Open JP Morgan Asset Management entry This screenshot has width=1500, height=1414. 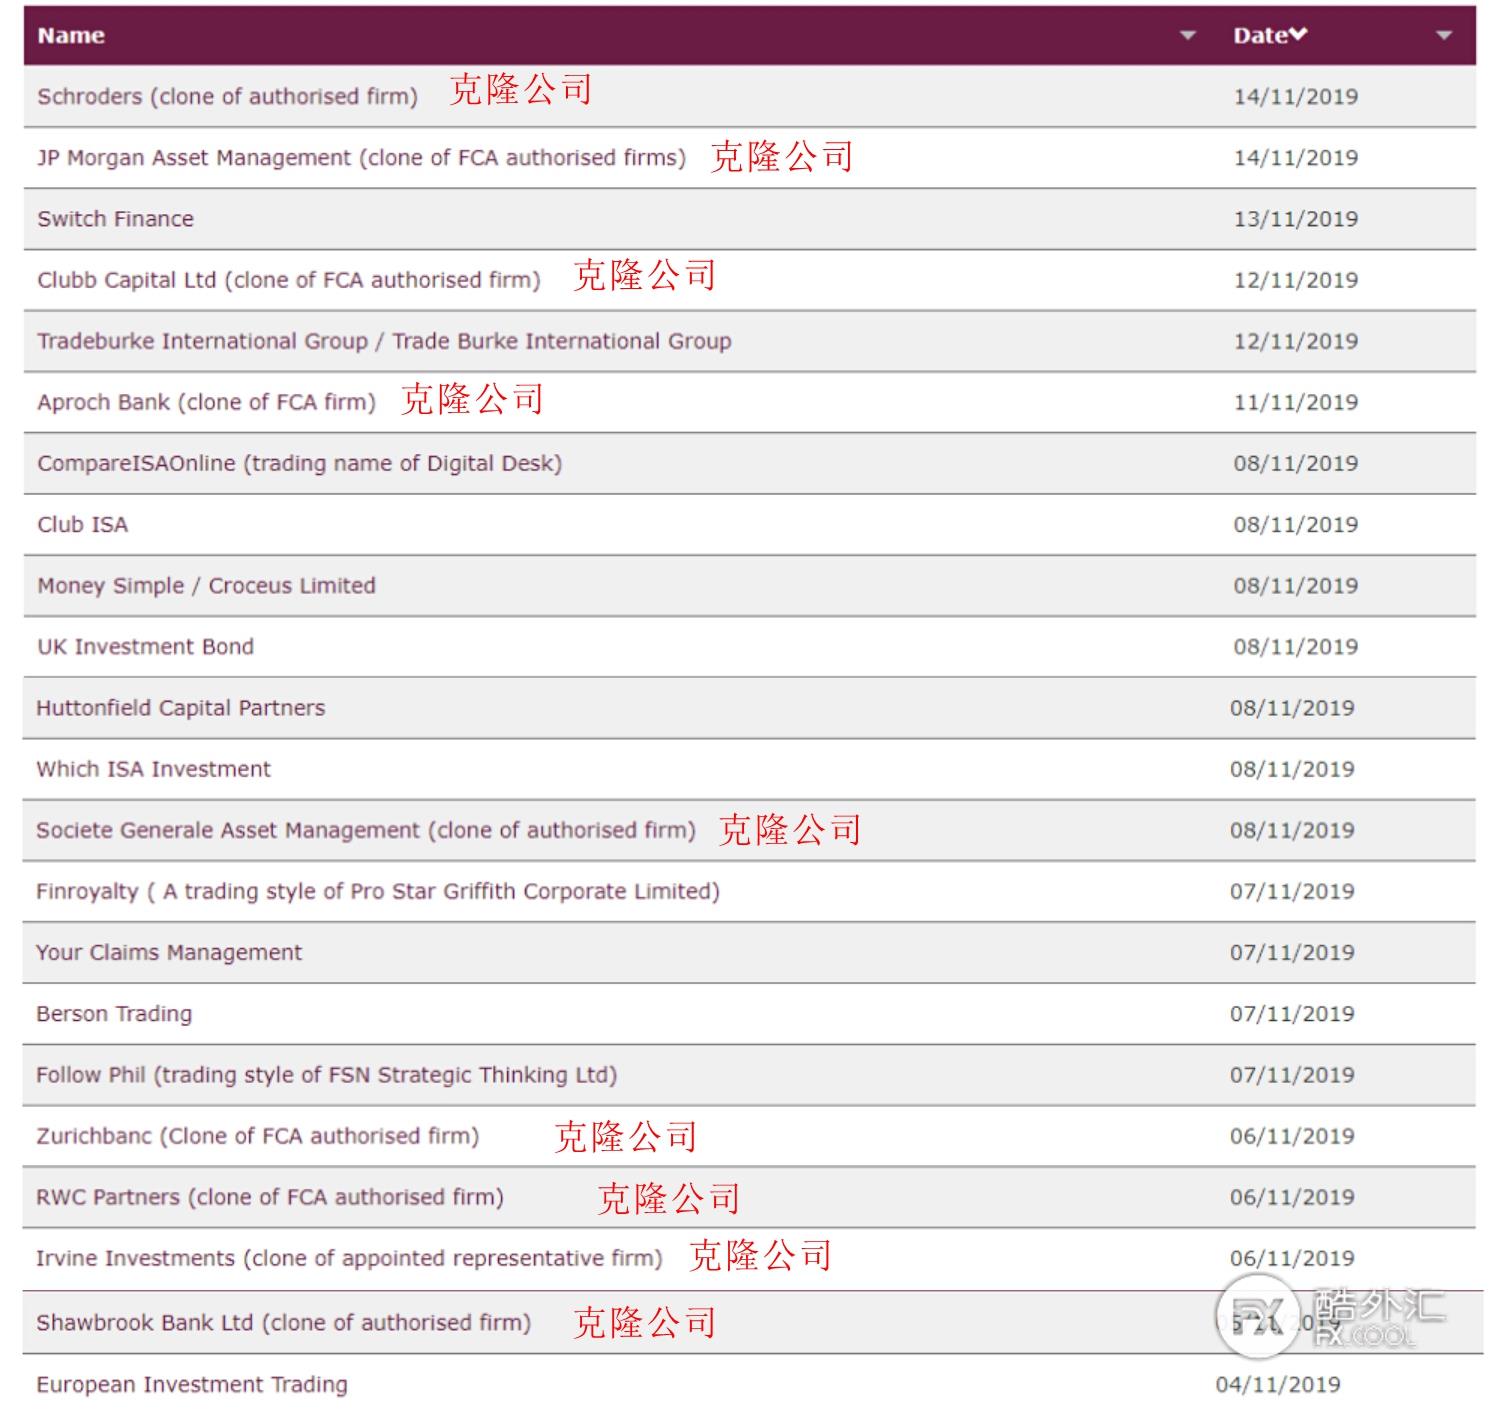tap(361, 158)
